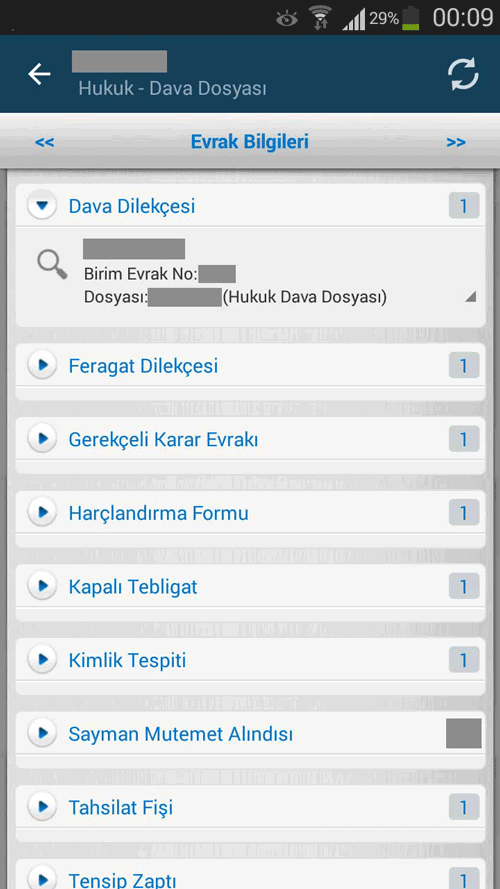The image size is (500, 889).
Task: Expand the Harçlandırma Formu arrow
Action: pyautogui.click(x=42, y=513)
